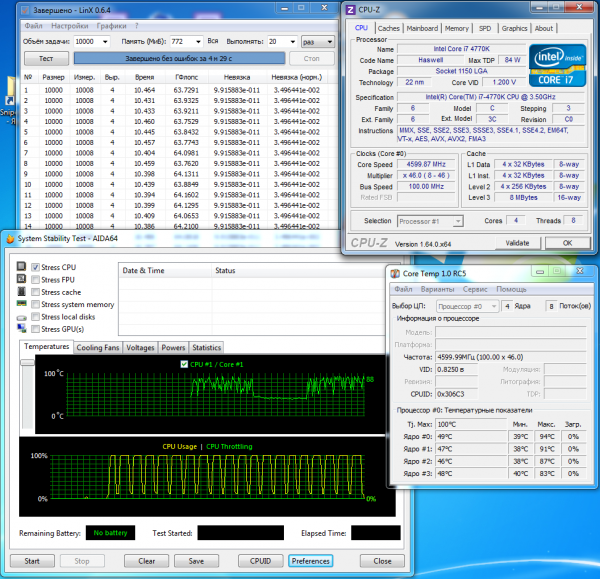The height and width of the screenshot is (579, 600).
Task: Enable the Stress FPU checkbox
Action: [x=37, y=280]
